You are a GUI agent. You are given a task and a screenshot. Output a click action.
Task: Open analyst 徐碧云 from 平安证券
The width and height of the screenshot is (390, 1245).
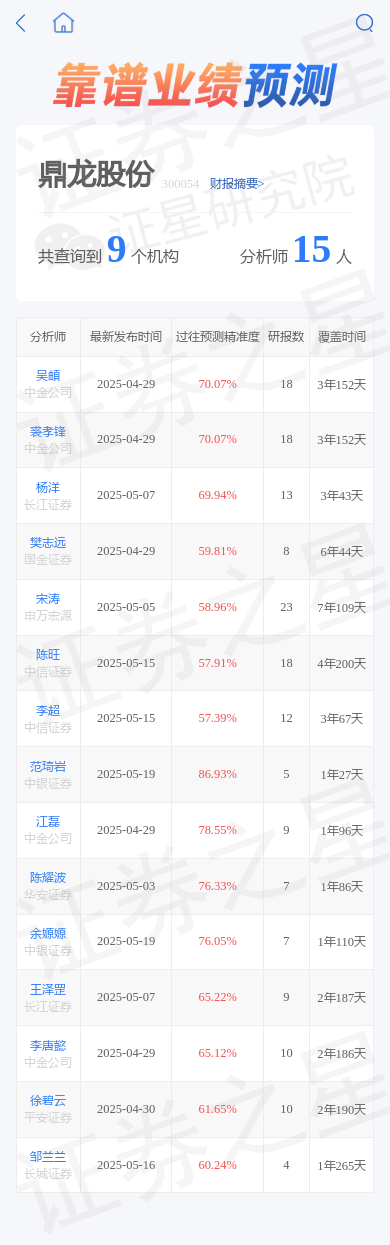tap(48, 1101)
